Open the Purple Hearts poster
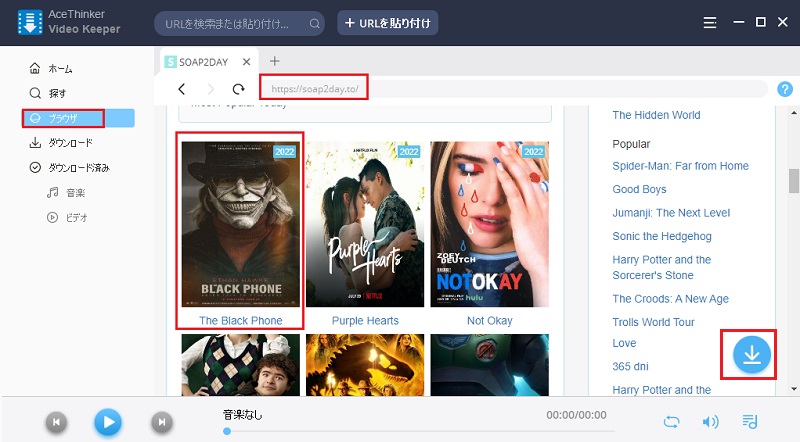 365,224
